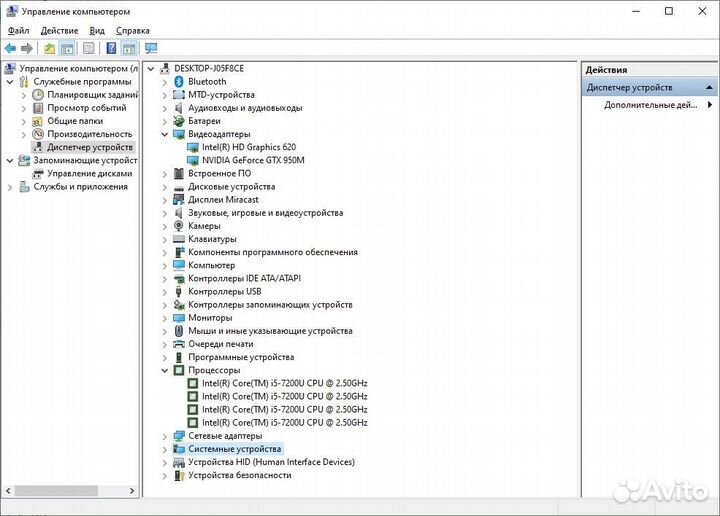The image size is (720, 516).
Task: Select Контроллеры запоминающих устройств label
Action: point(270,305)
